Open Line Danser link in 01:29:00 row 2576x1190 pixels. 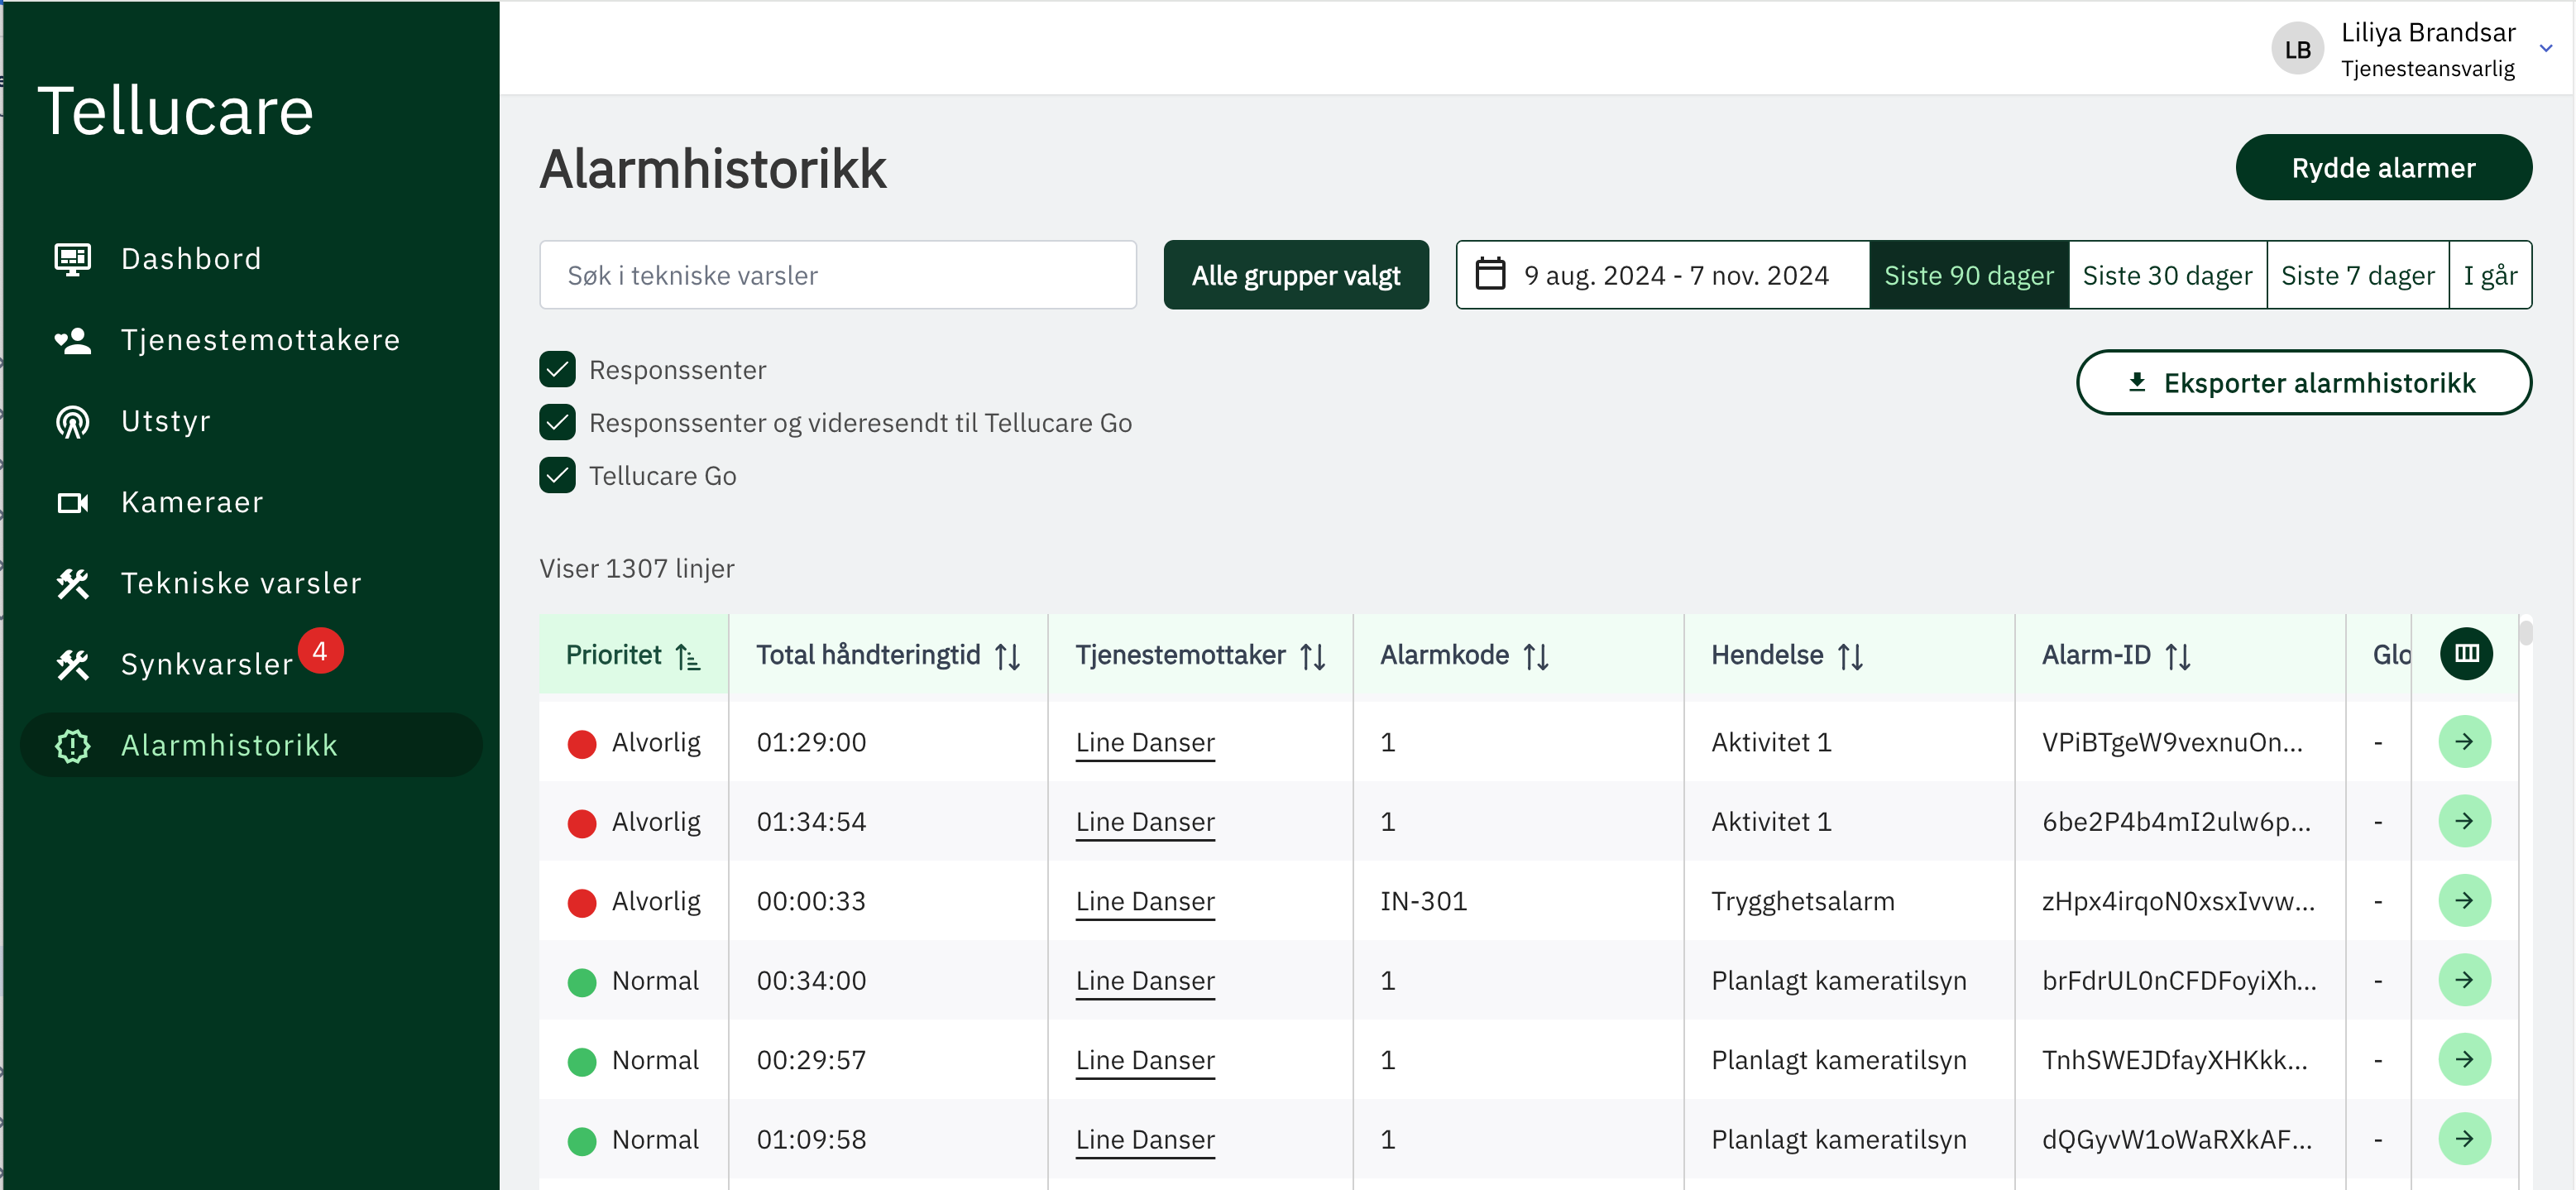[x=1145, y=742]
